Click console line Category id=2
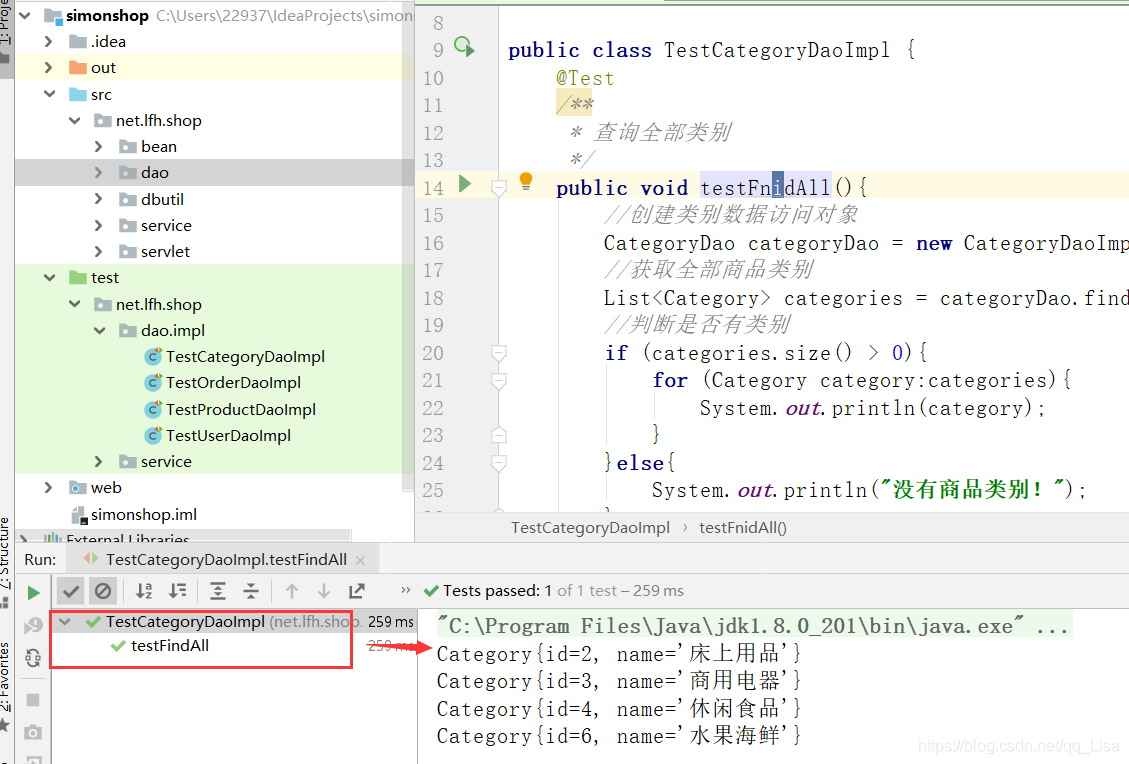The image size is (1129, 764). coord(619,654)
